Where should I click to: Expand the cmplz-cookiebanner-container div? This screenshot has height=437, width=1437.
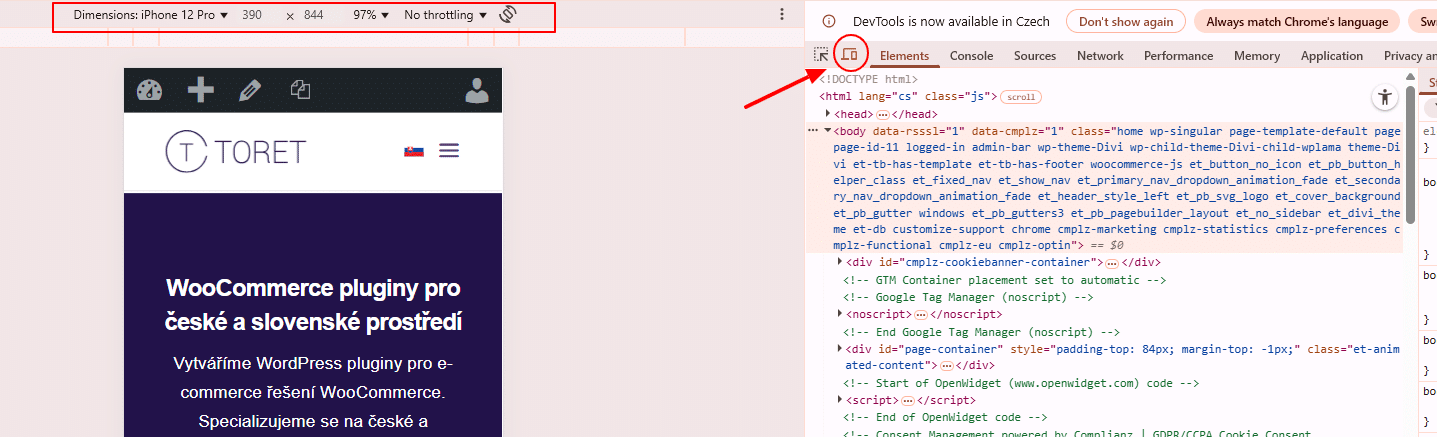tap(840, 262)
